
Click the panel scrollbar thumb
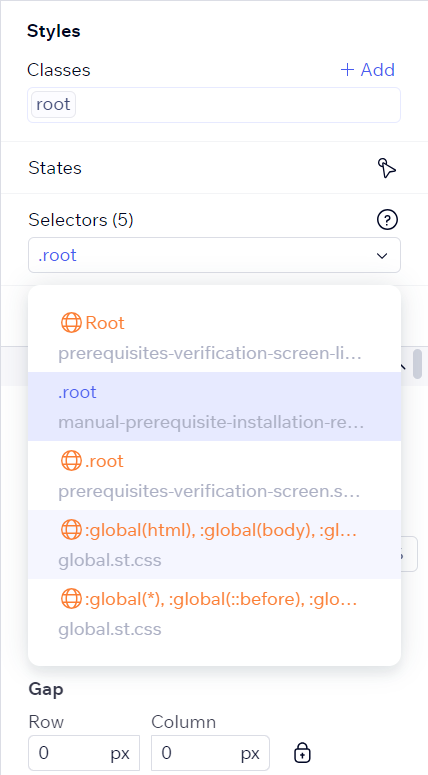pos(418,364)
